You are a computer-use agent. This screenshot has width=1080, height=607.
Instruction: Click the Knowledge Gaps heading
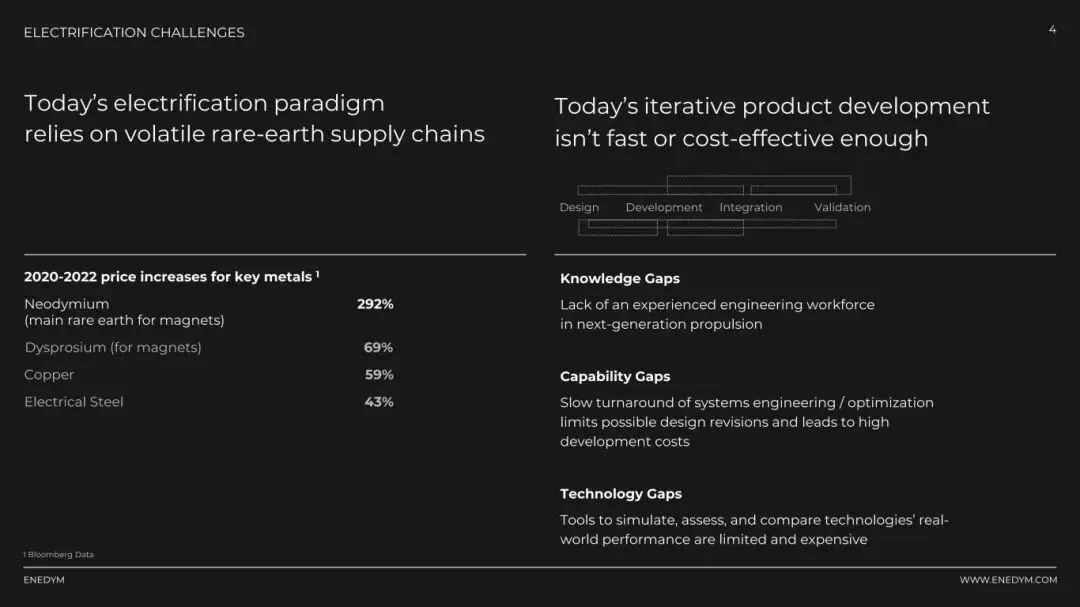[x=620, y=279]
